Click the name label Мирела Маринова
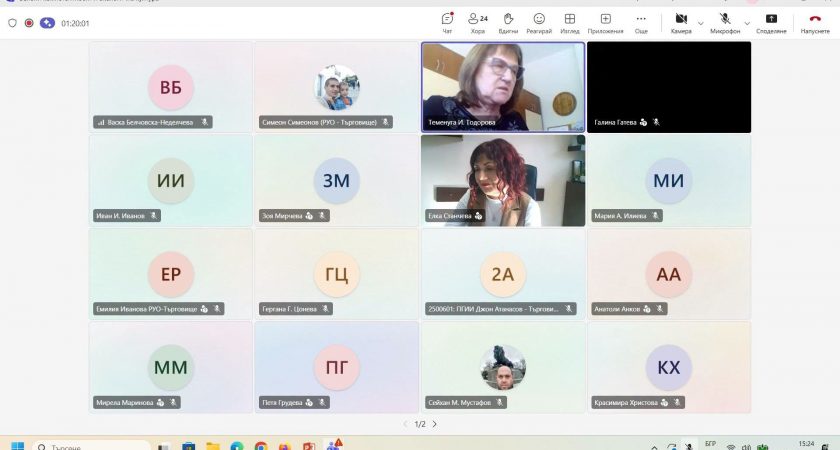This screenshot has height=450, width=840. [x=125, y=403]
